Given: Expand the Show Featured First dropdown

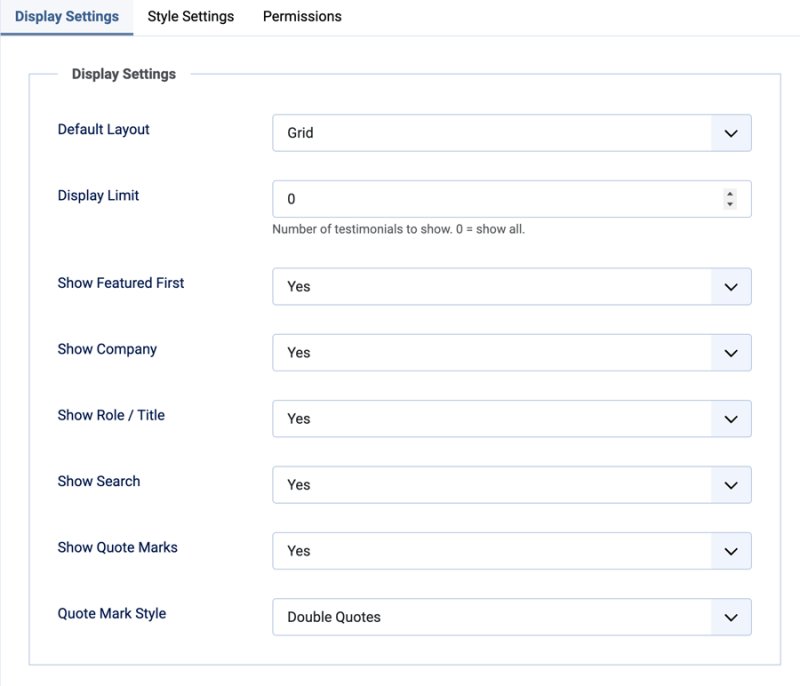Looking at the screenshot, I should (x=512, y=287).
